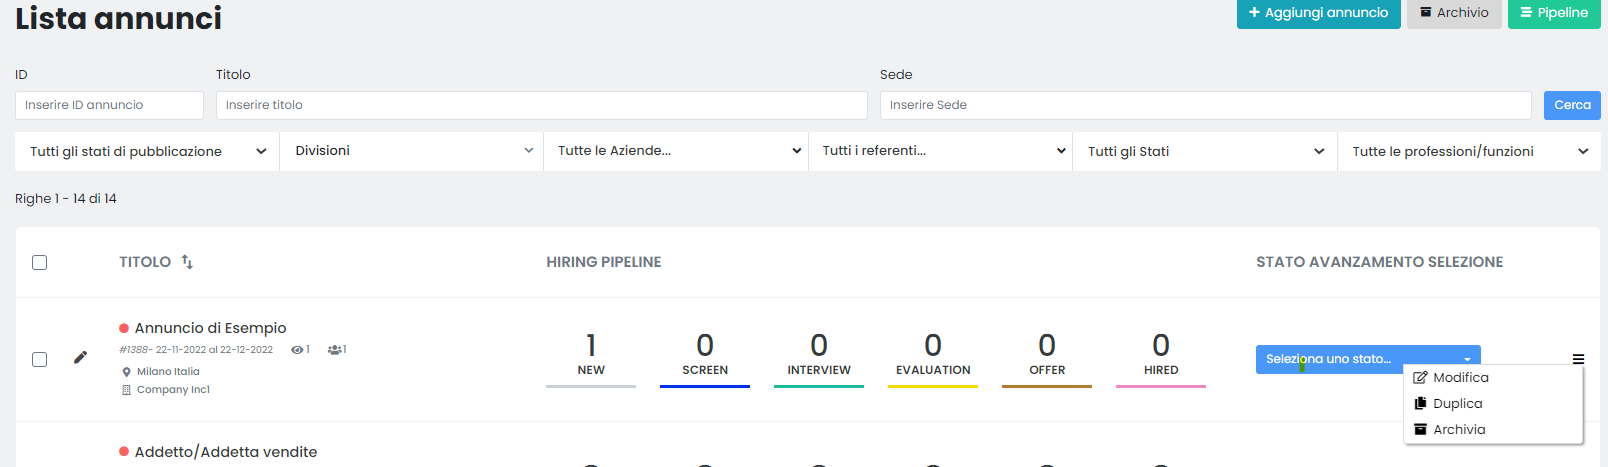
Task: Open the Tutti gli stati di pubblicazione dropdown
Action: point(147,152)
